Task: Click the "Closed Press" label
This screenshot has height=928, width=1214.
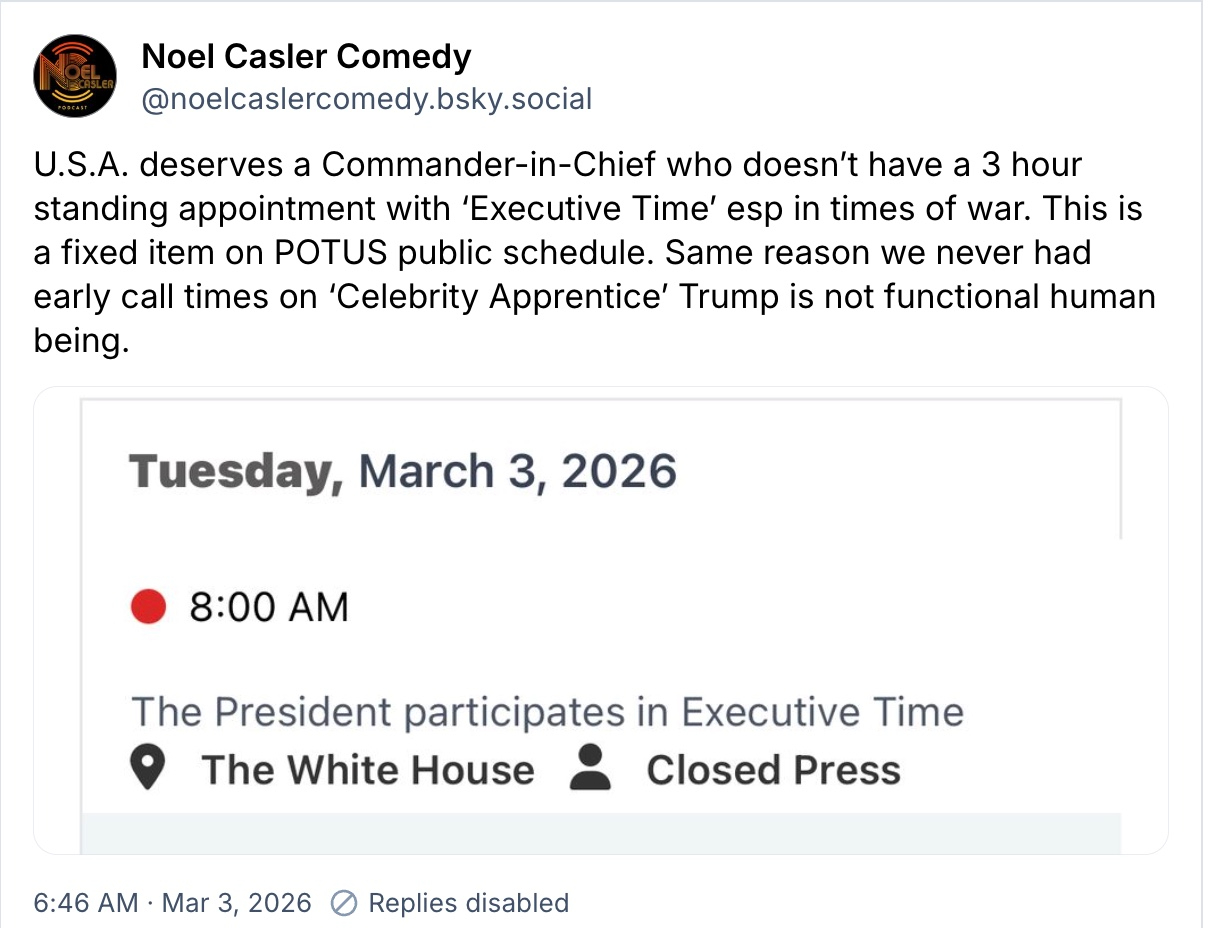Action: click(773, 770)
